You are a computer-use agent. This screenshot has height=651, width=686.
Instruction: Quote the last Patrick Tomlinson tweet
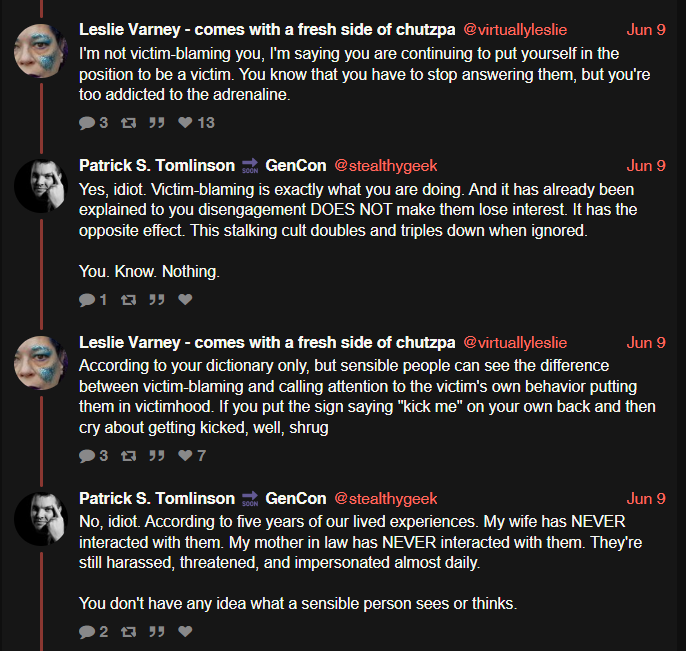[157, 631]
